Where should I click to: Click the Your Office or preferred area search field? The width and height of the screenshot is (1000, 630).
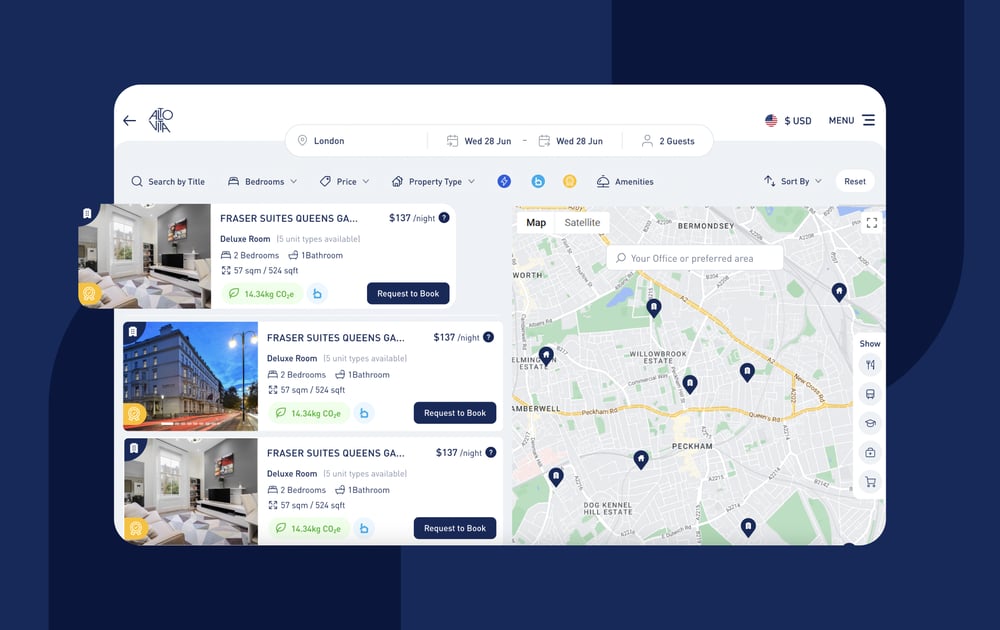(x=695, y=257)
